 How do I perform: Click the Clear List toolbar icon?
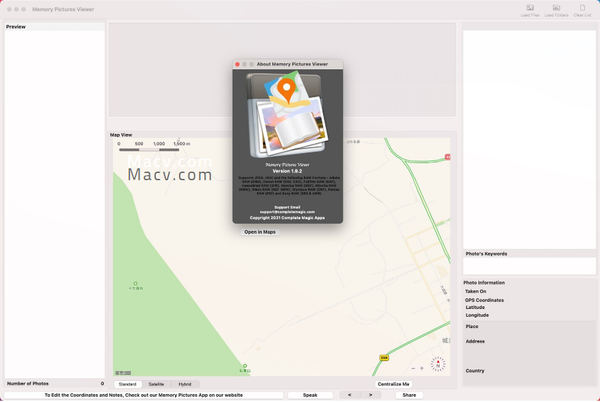pyautogui.click(x=582, y=8)
